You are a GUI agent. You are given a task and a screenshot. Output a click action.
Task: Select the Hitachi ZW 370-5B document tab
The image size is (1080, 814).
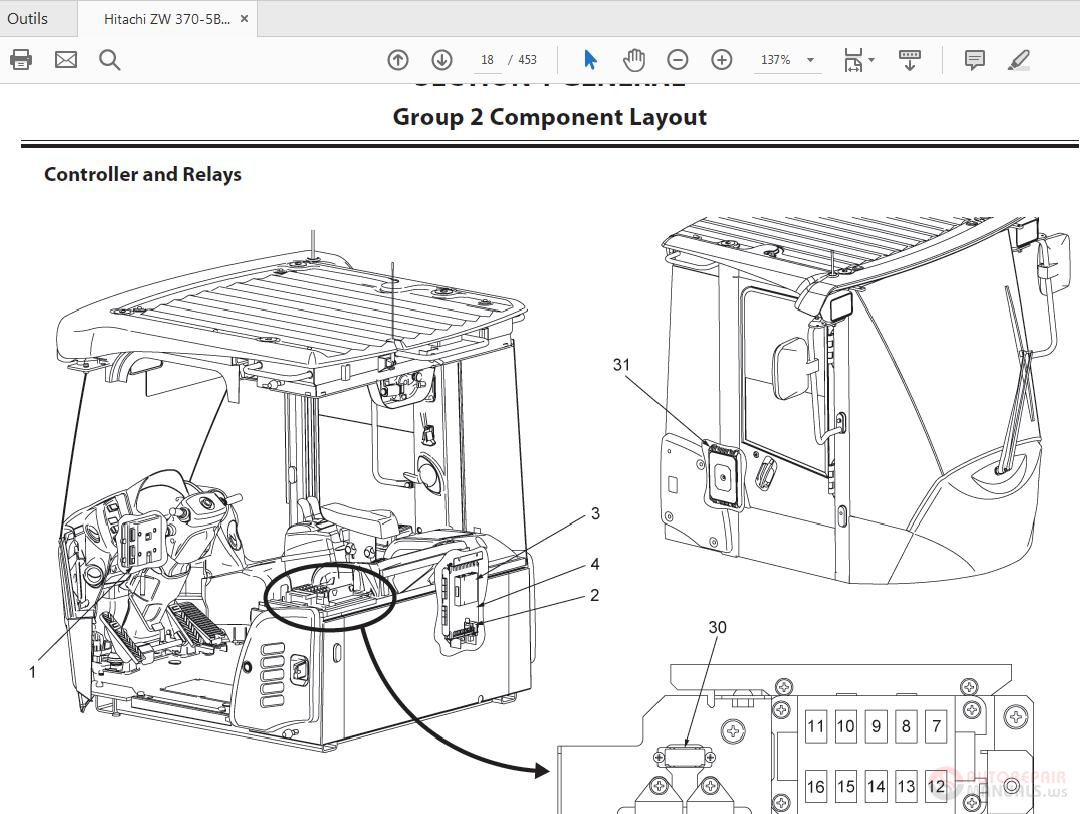[x=165, y=17]
